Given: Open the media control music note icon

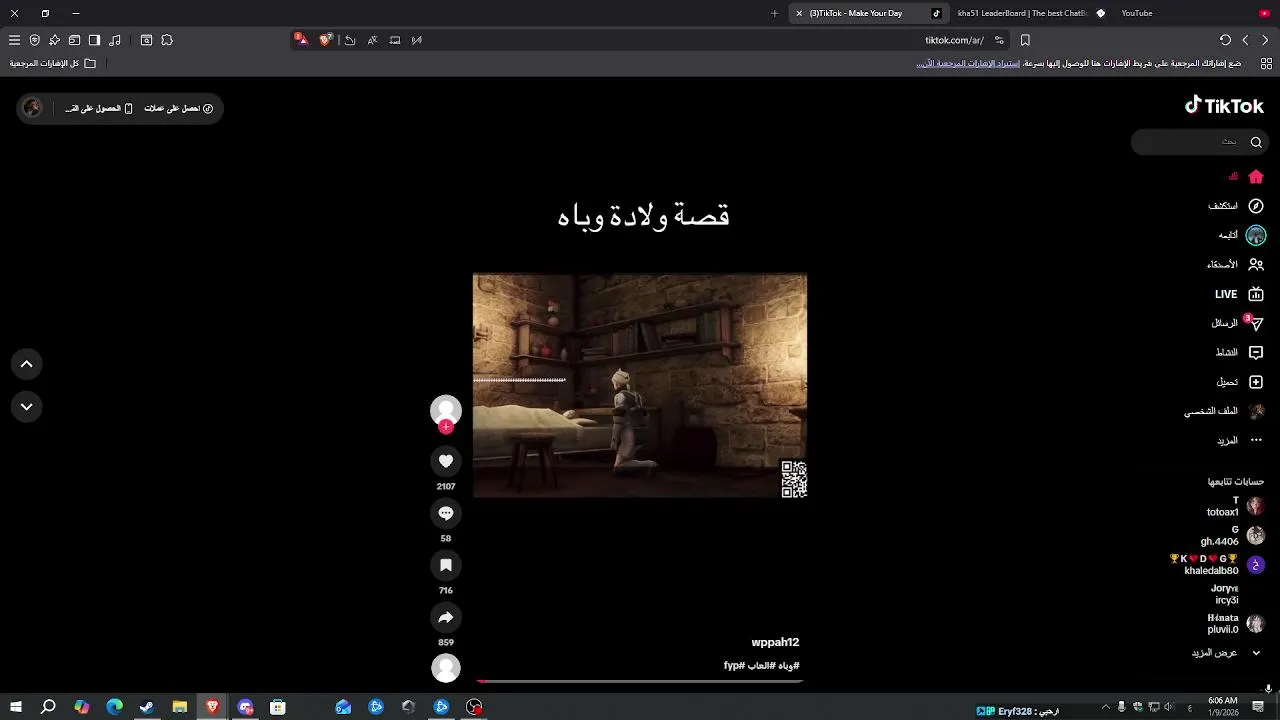Looking at the screenshot, I should click(x=115, y=40).
